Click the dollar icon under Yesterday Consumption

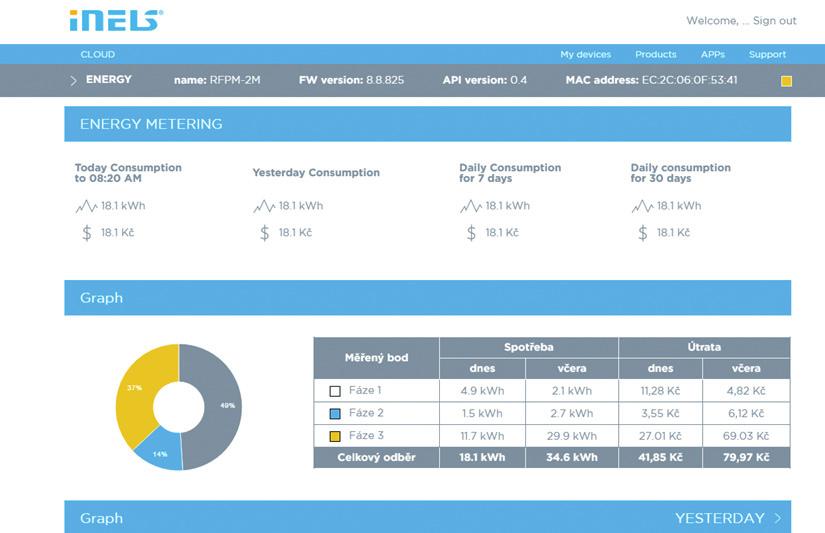(x=265, y=233)
